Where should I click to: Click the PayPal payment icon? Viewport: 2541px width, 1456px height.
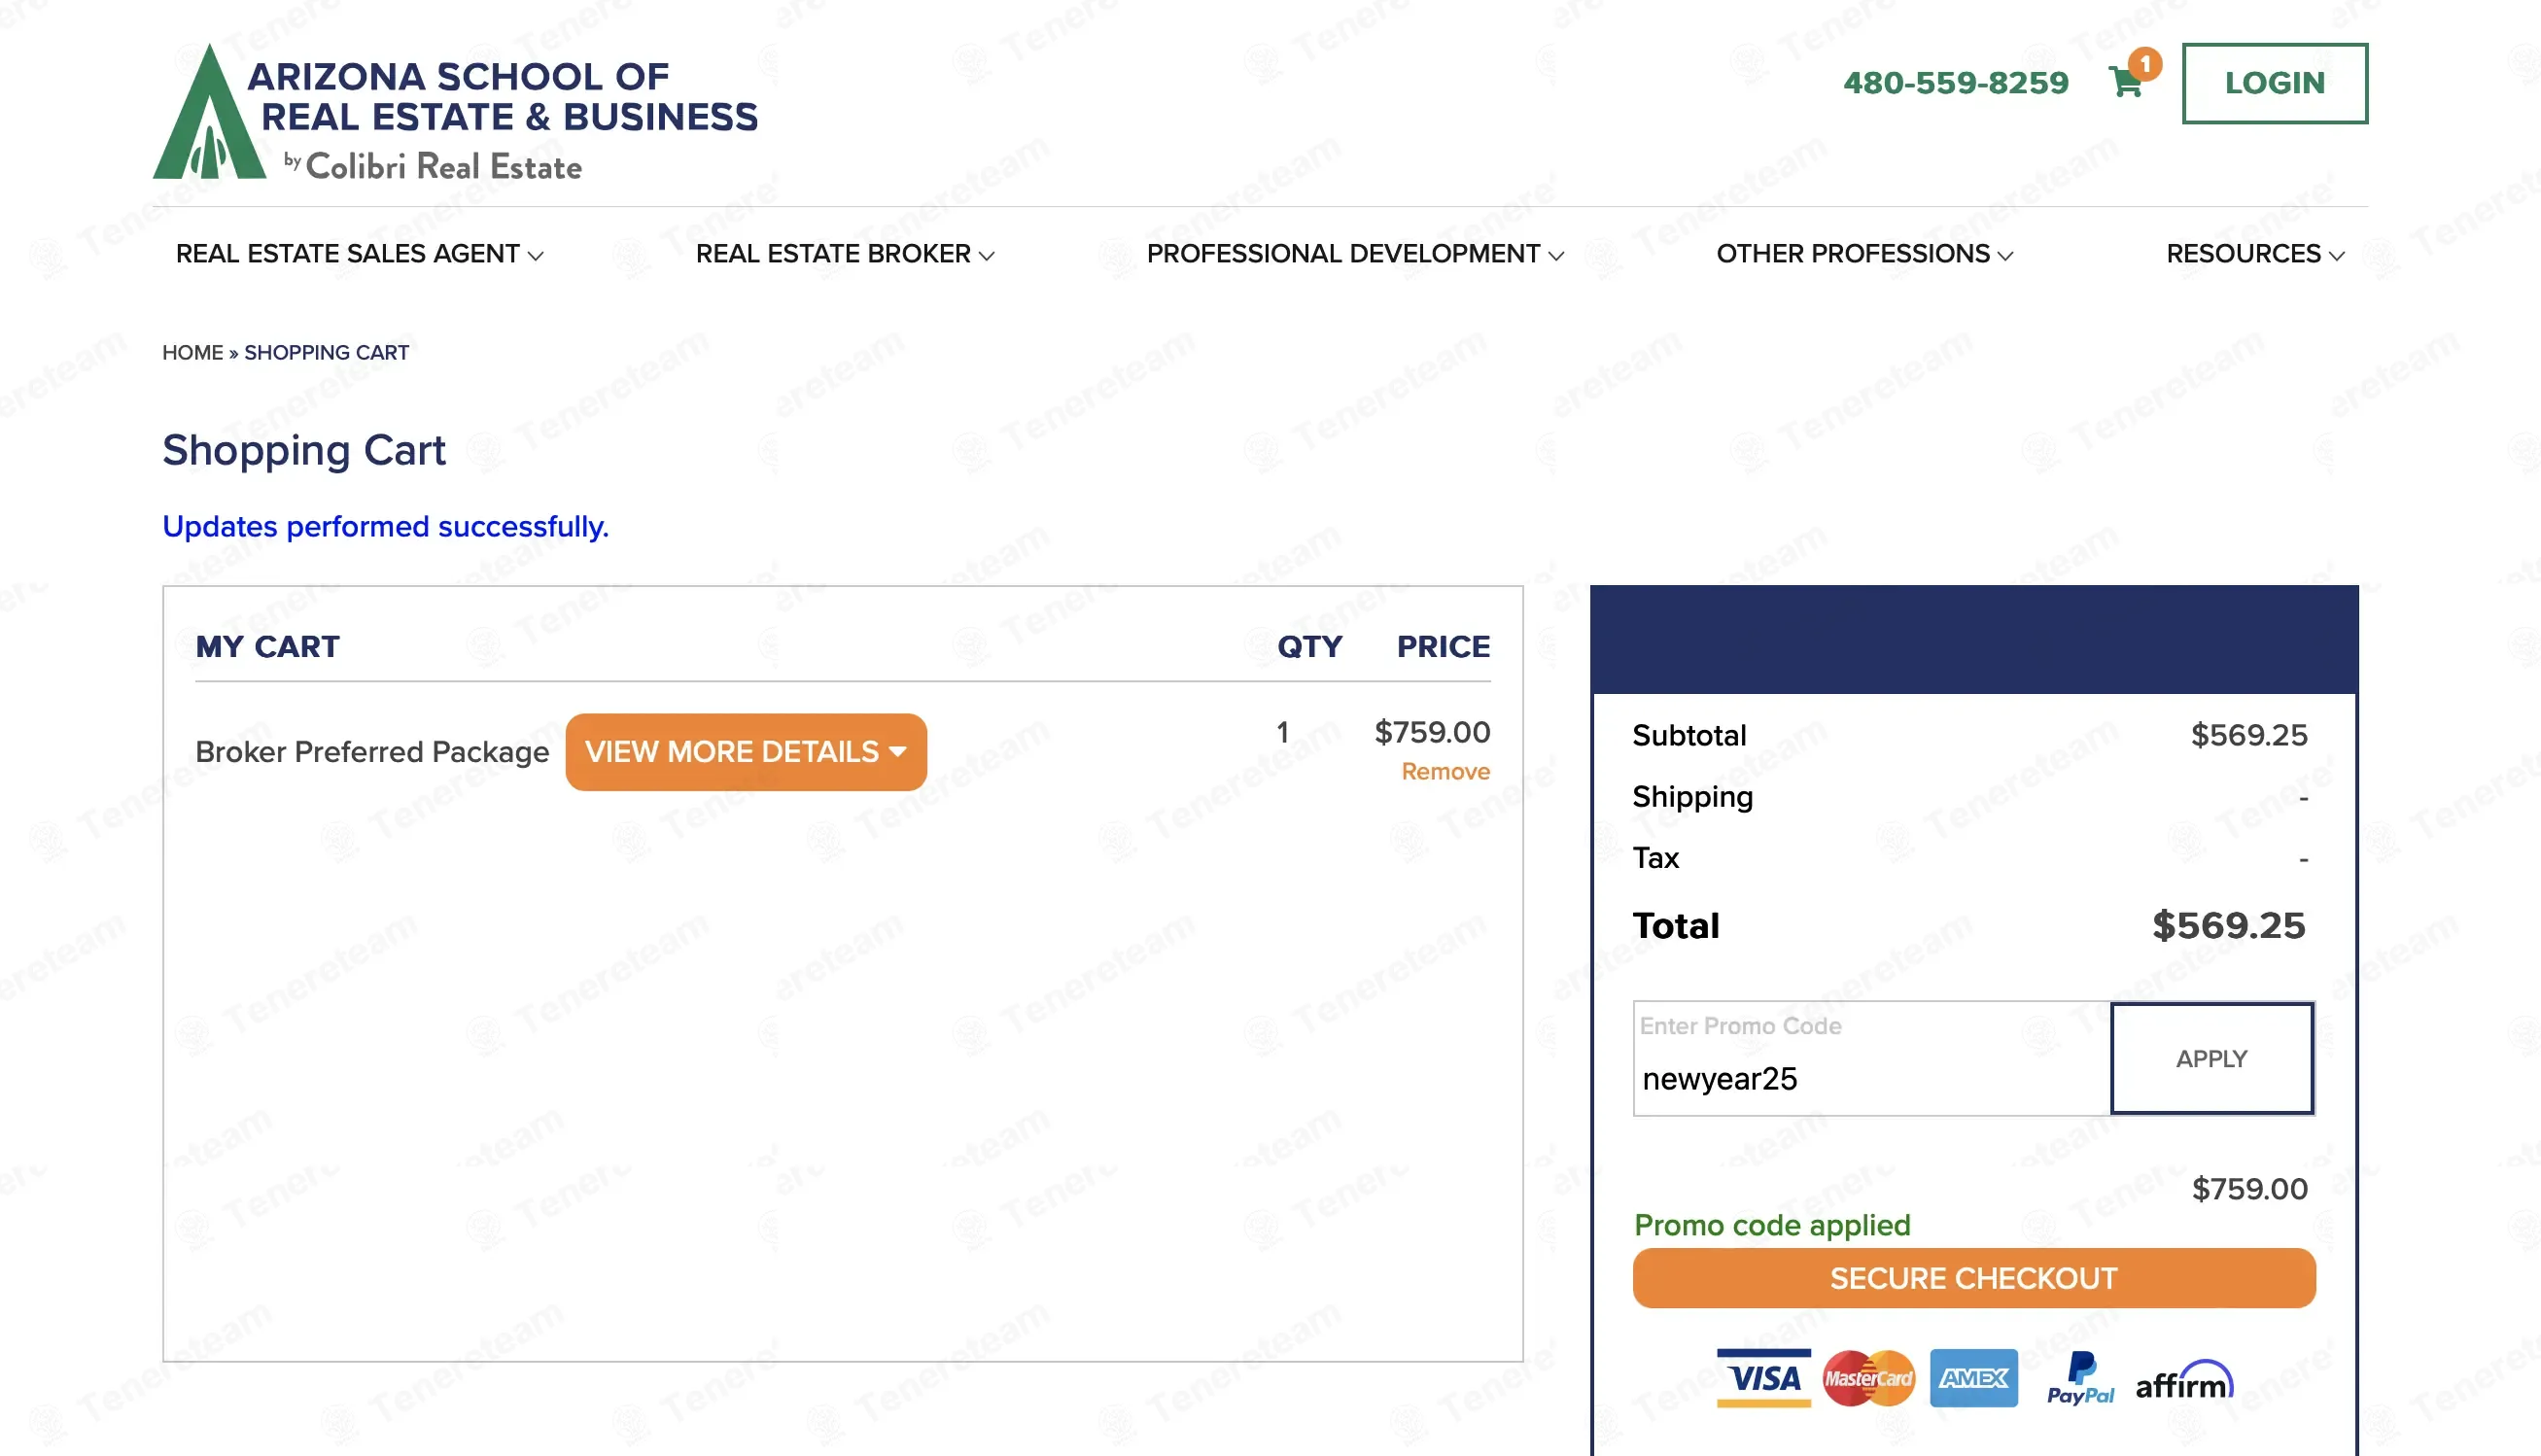[x=2080, y=1378]
